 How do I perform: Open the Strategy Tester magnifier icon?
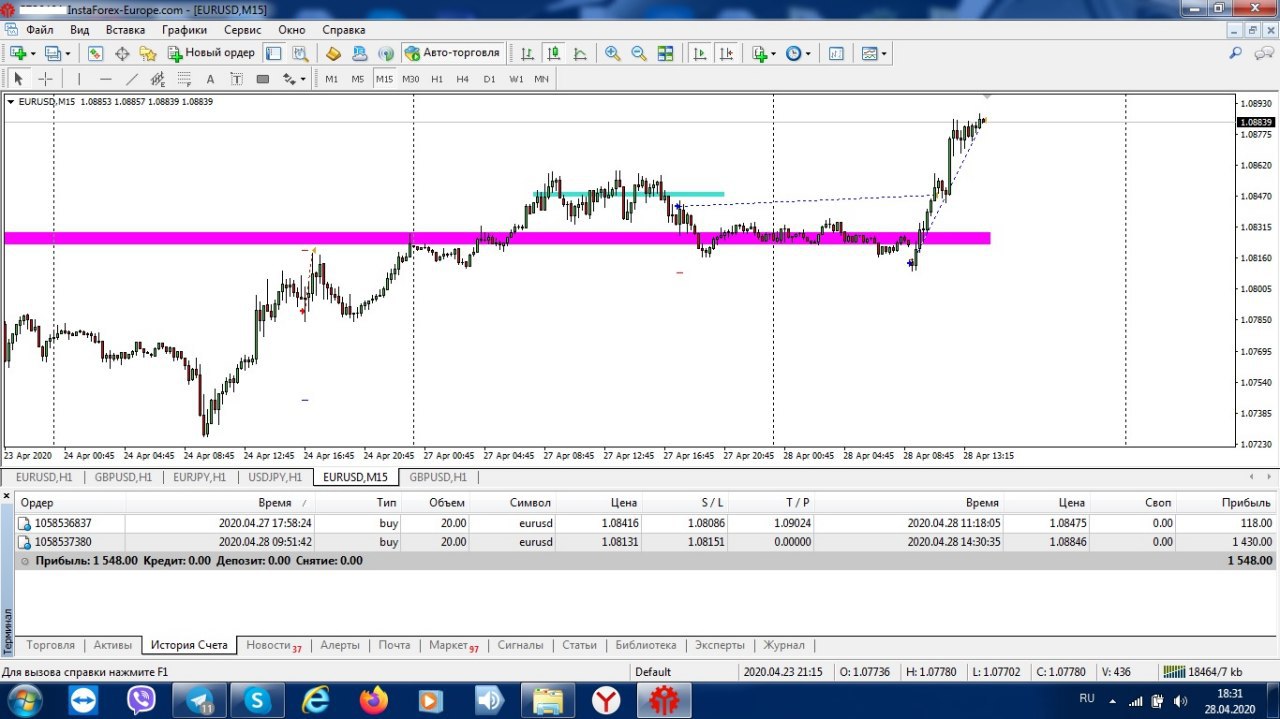tap(299, 53)
